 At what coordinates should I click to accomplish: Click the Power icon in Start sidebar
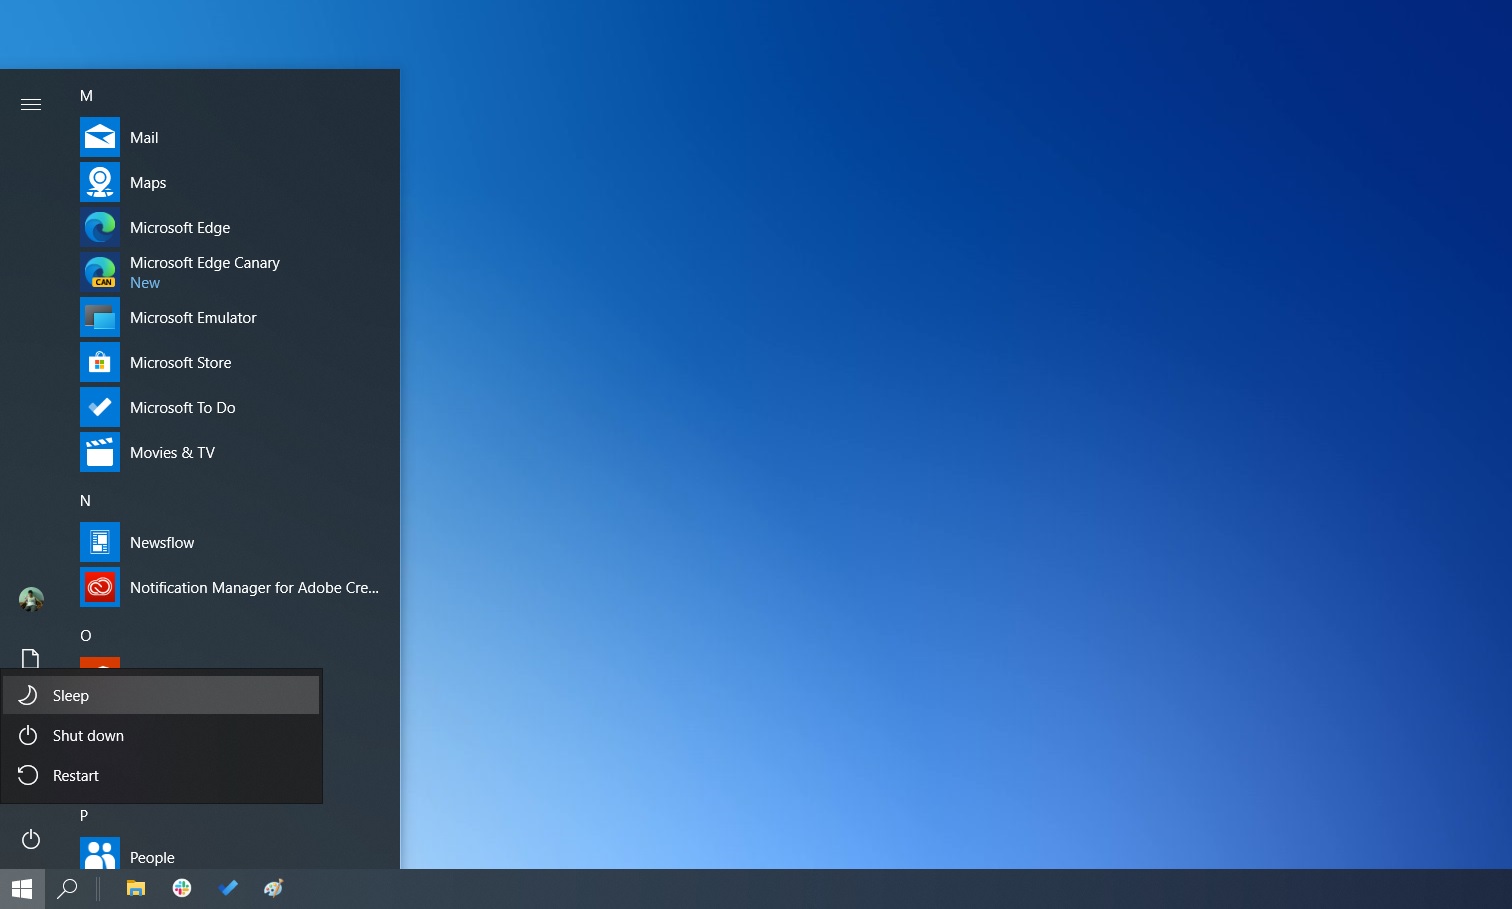(x=31, y=839)
